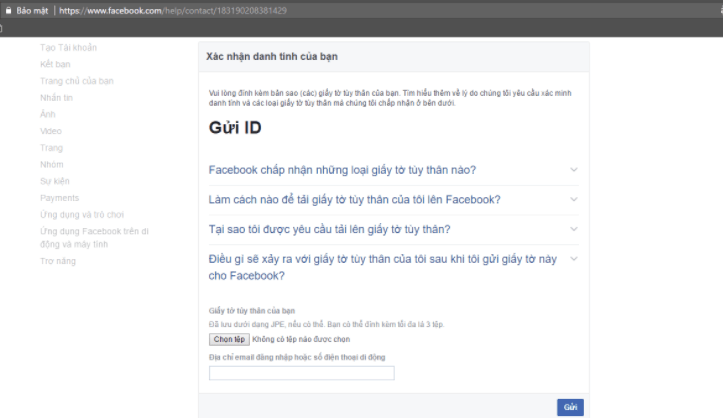Screen dimensions: 723x418
Task: Click 'Không có tệp nào được chọn' text
Action: click(x=301, y=339)
